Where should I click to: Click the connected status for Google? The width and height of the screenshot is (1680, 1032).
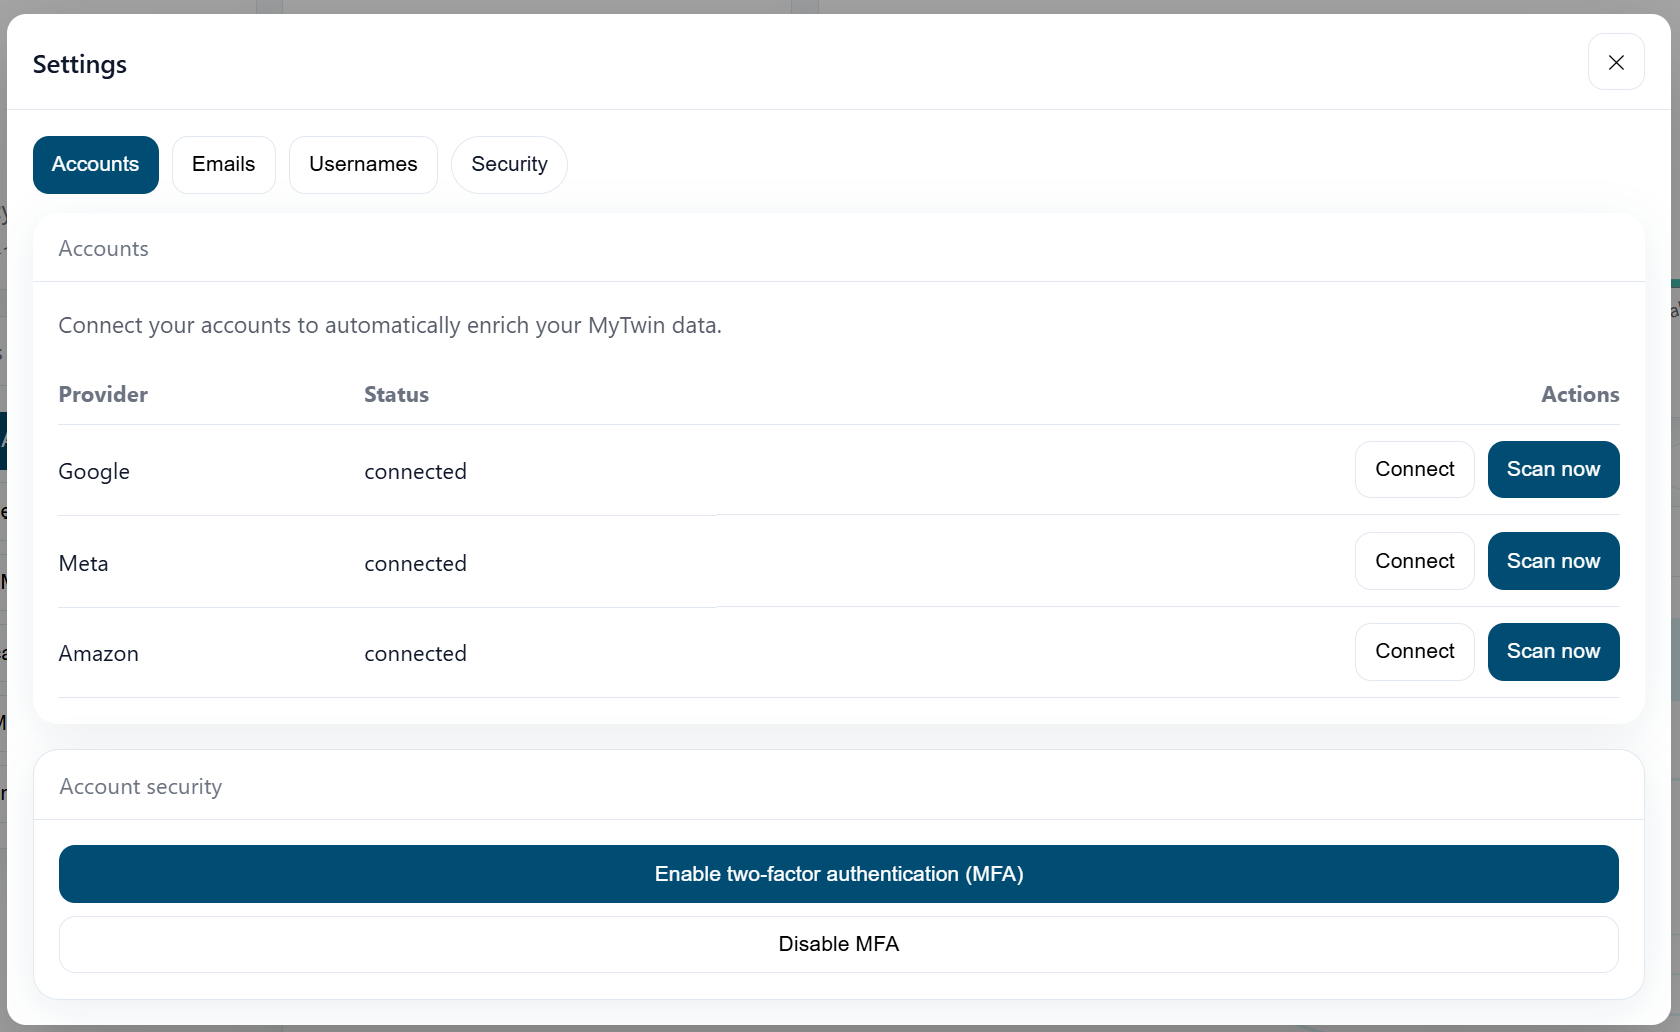[415, 472]
